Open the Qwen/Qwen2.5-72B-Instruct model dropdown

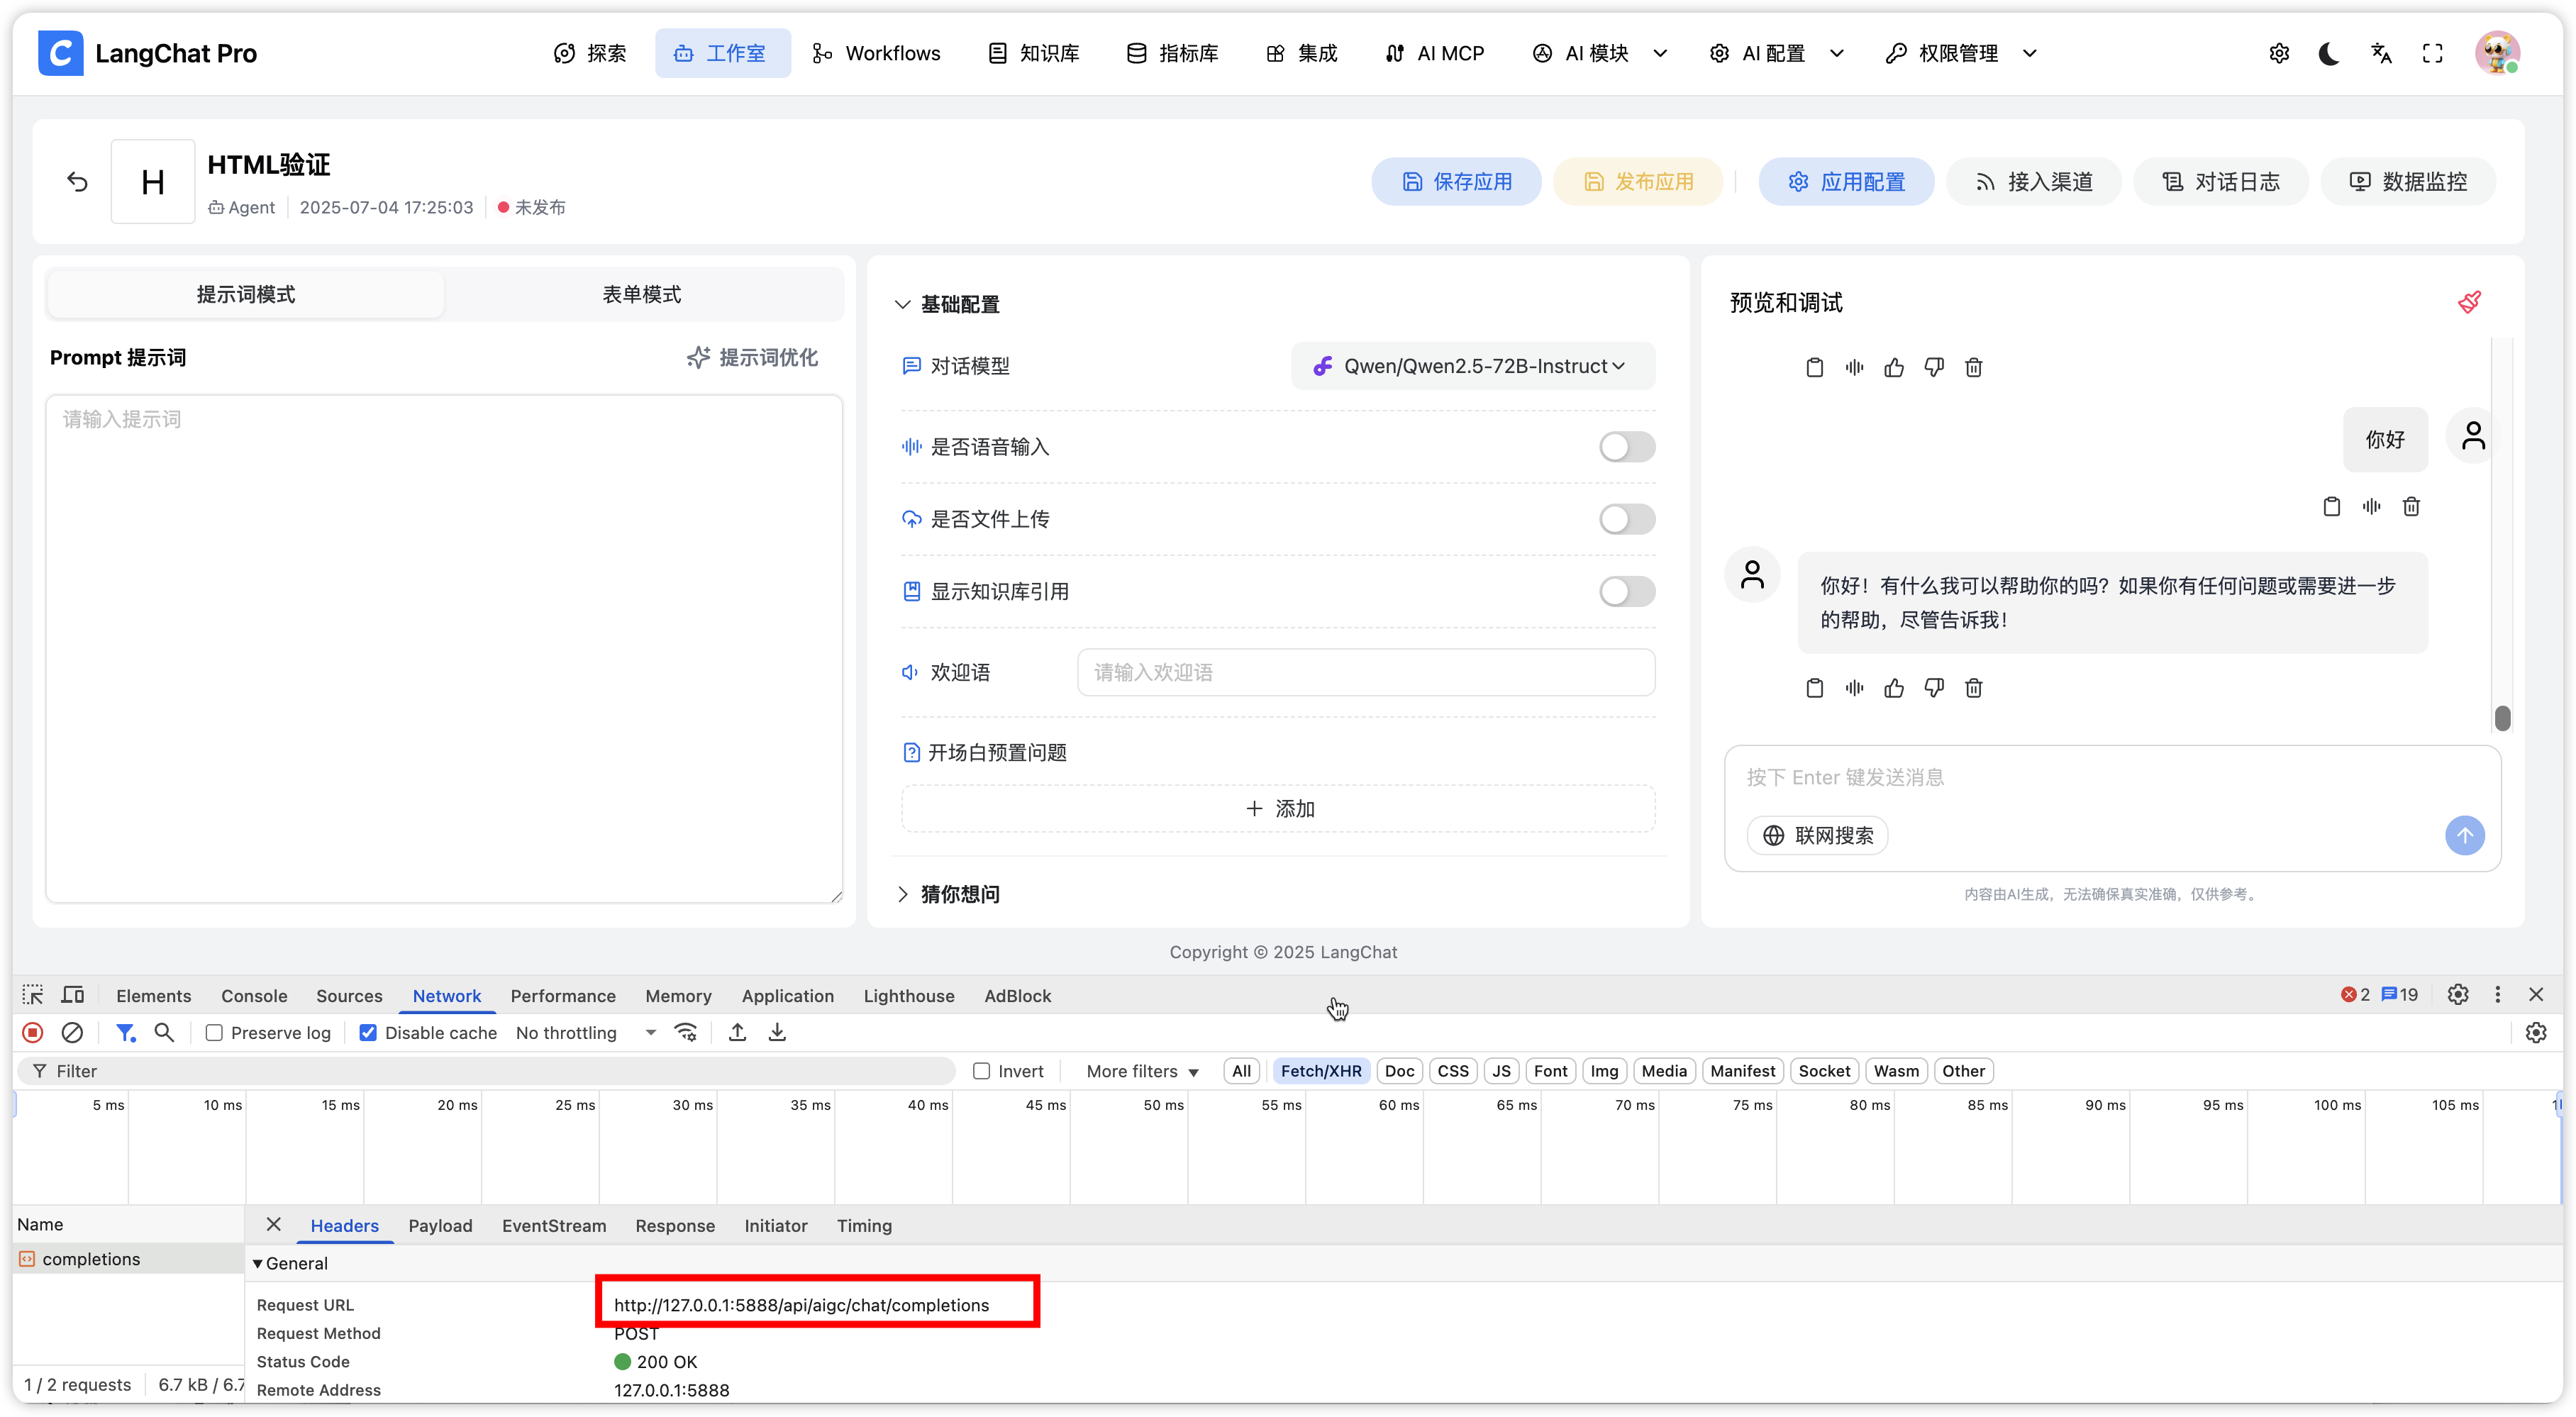(x=1472, y=366)
